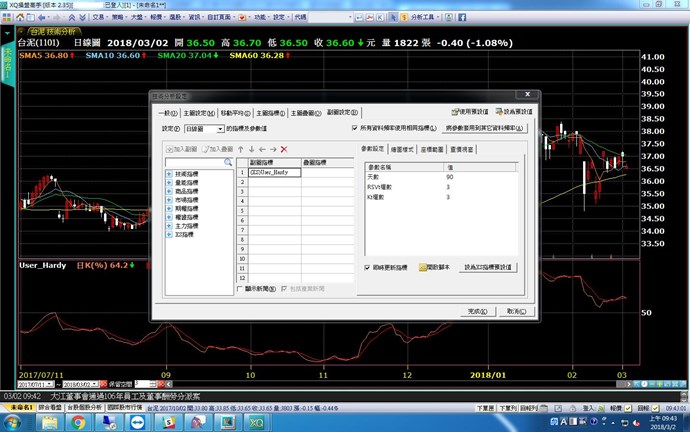Click the move down arrow icon

pyautogui.click(x=251, y=148)
